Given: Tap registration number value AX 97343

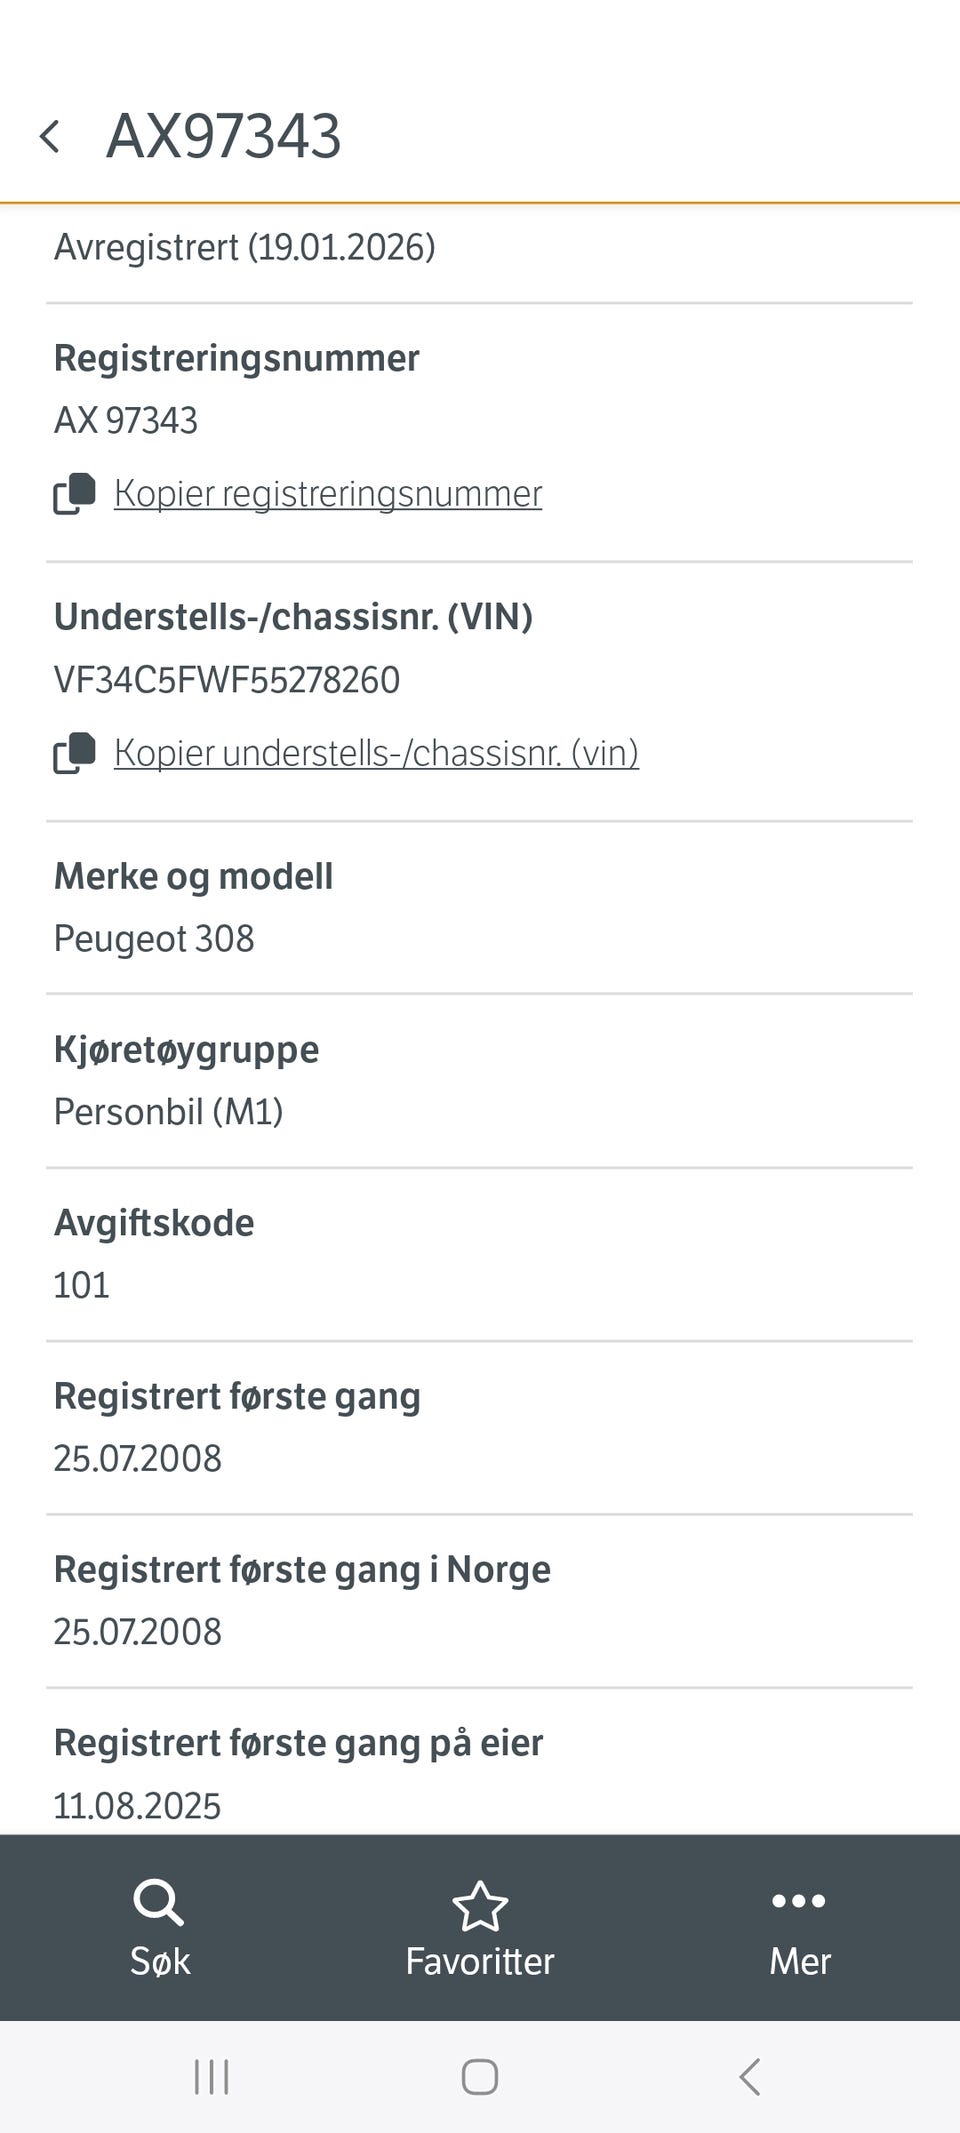Looking at the screenshot, I should (126, 421).
